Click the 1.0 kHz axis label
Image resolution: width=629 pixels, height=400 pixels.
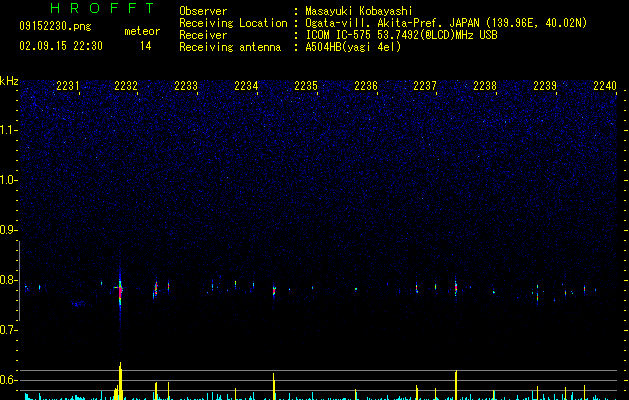point(9,180)
